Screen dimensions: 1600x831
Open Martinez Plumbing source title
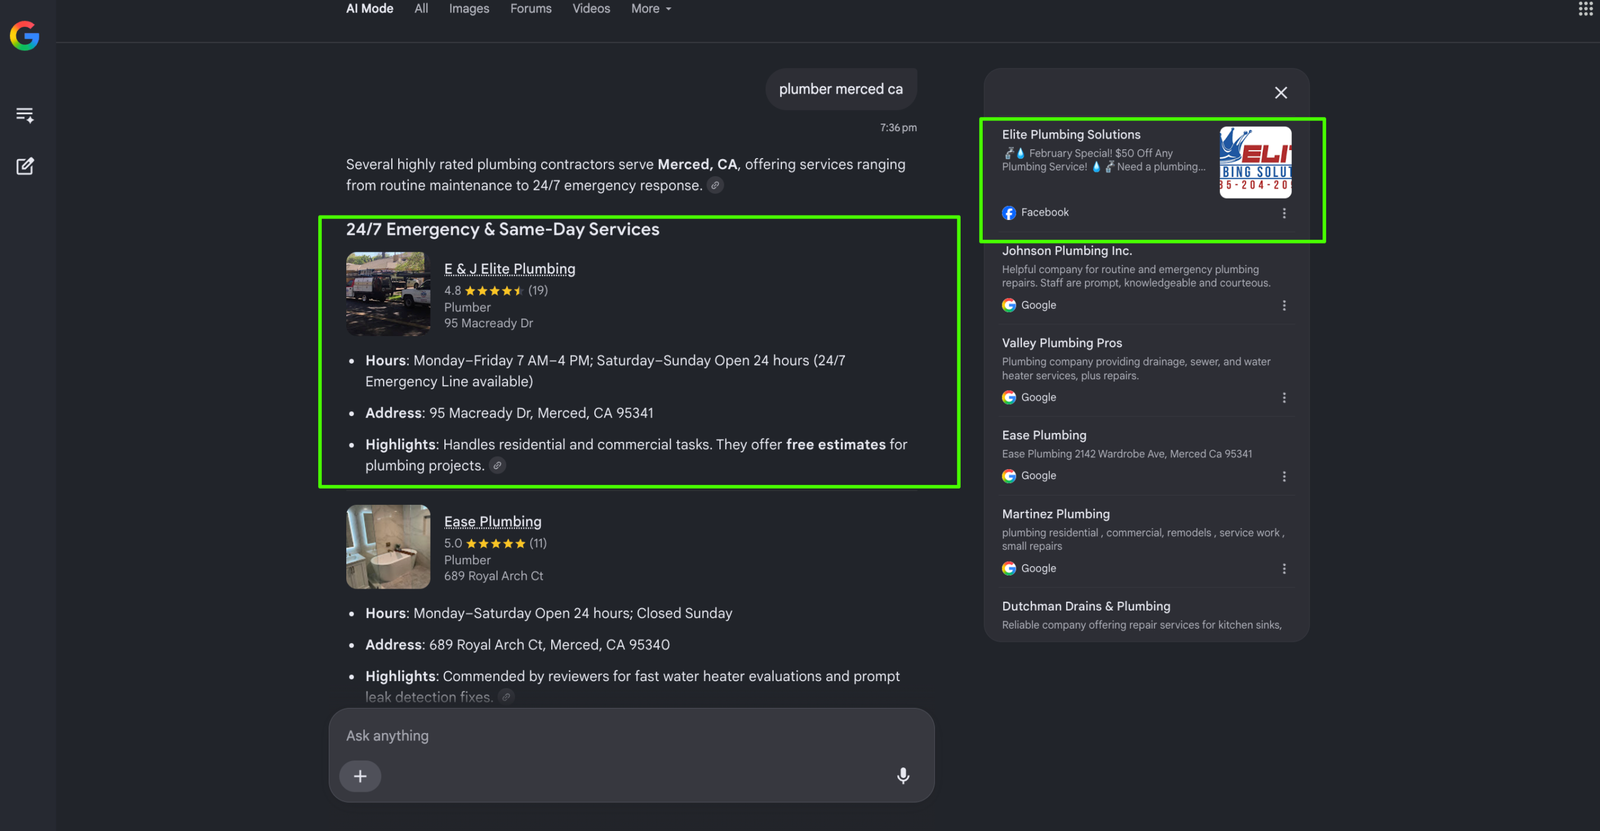[x=1056, y=514]
